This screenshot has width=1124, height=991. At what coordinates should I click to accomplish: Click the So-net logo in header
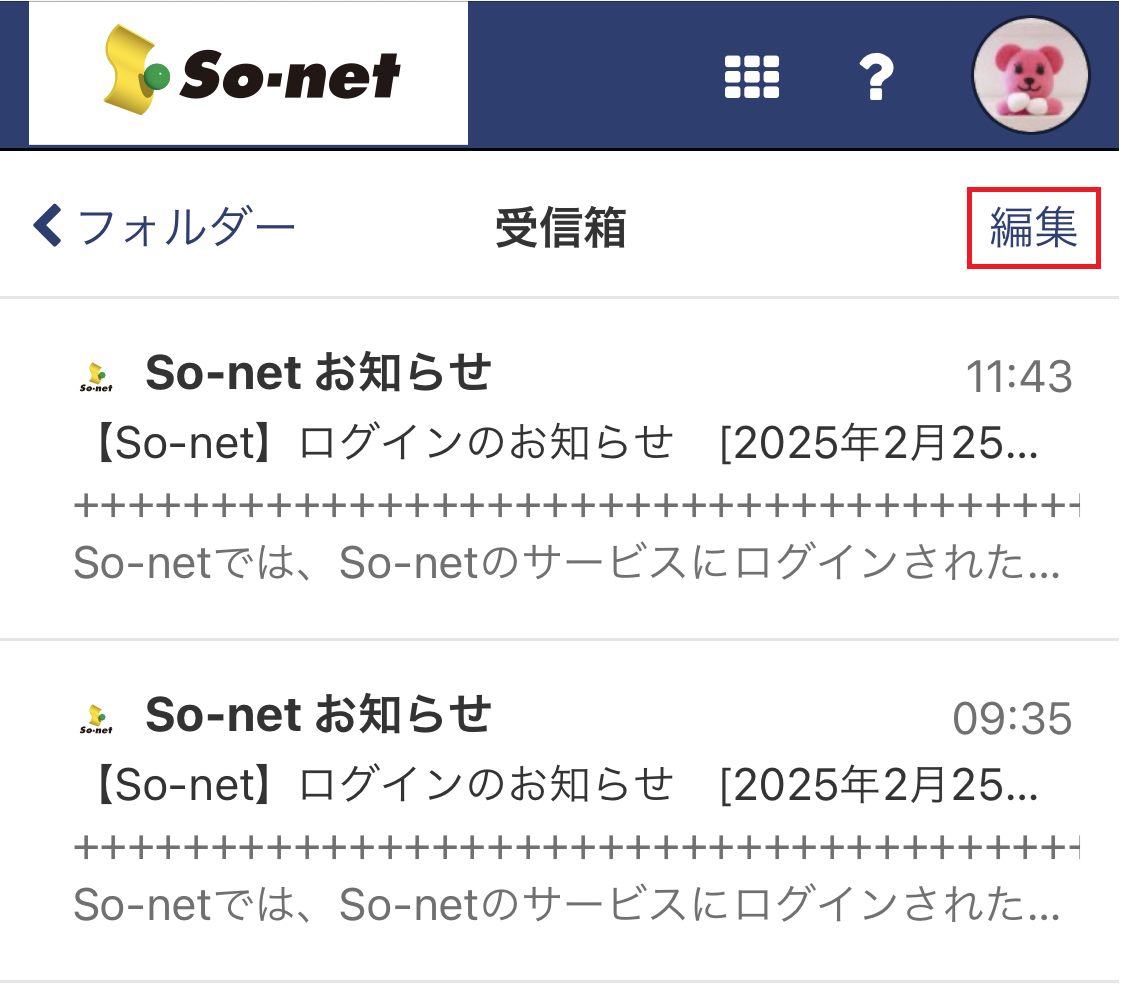(x=249, y=74)
